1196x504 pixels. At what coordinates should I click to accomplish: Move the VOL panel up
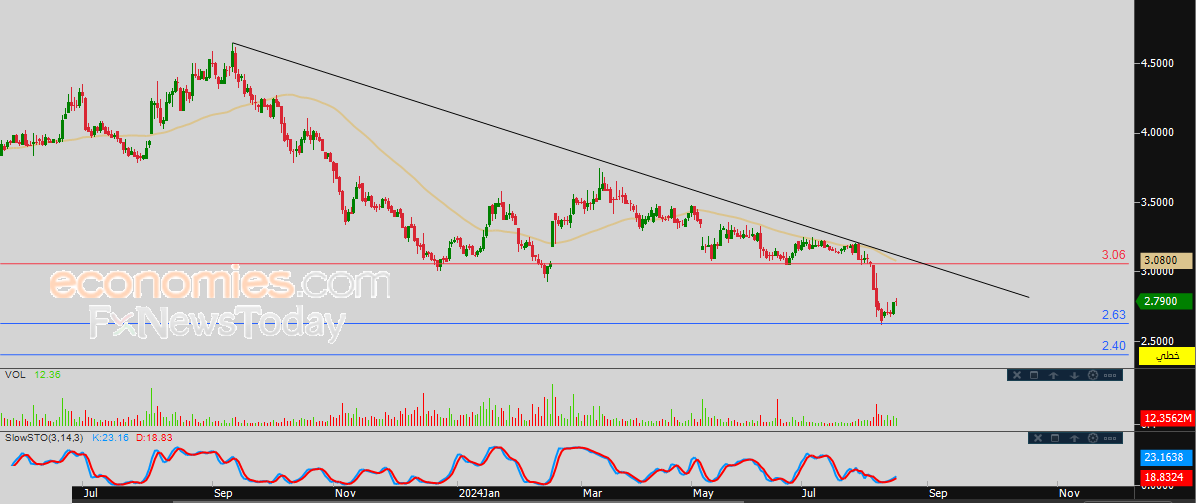[x=1053, y=375]
